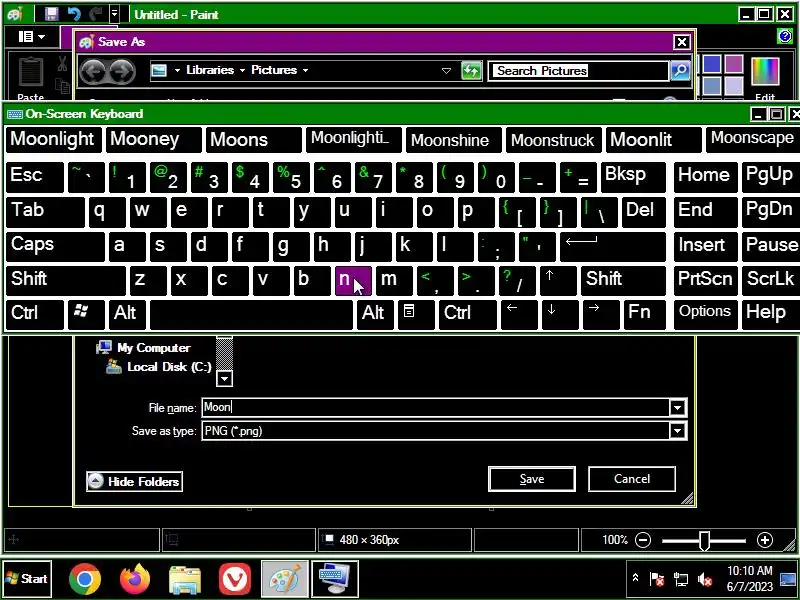The height and width of the screenshot is (600, 800).
Task: Click the Paint zoom out minus button
Action: pyautogui.click(x=643, y=540)
